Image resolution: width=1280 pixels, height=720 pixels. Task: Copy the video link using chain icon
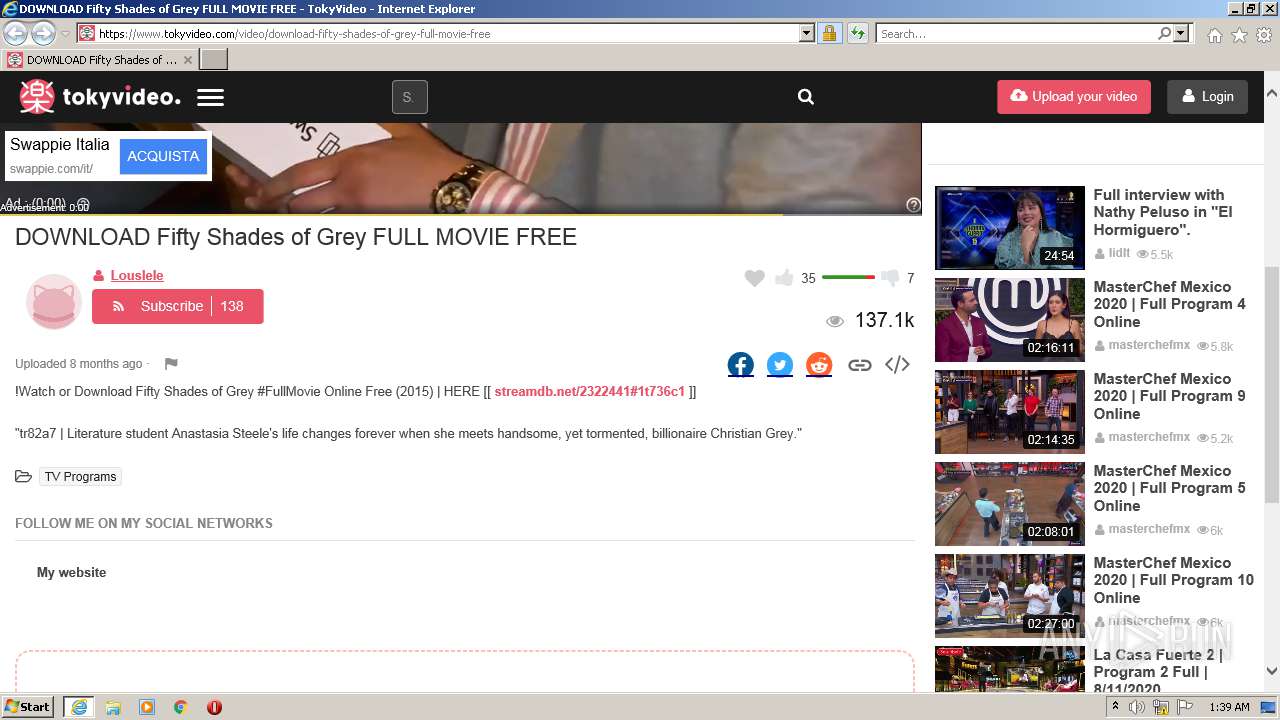(x=859, y=365)
